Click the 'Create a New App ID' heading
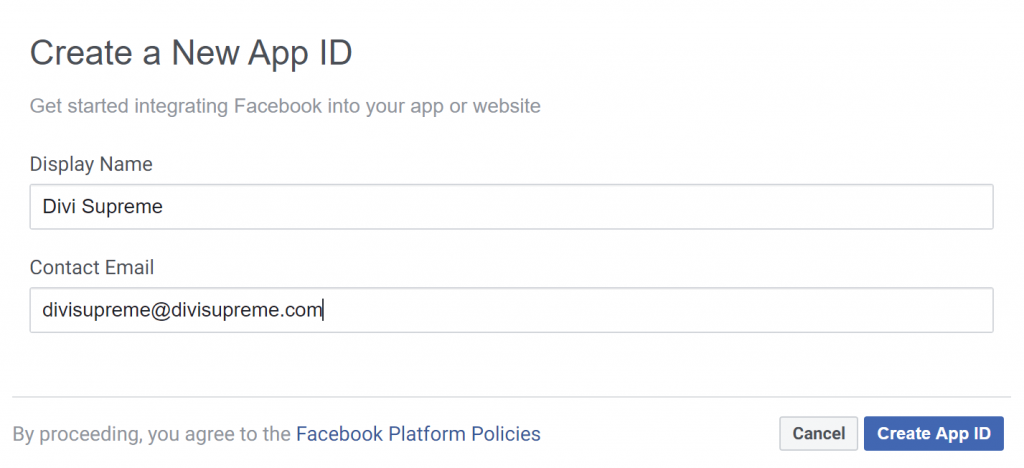 point(191,53)
